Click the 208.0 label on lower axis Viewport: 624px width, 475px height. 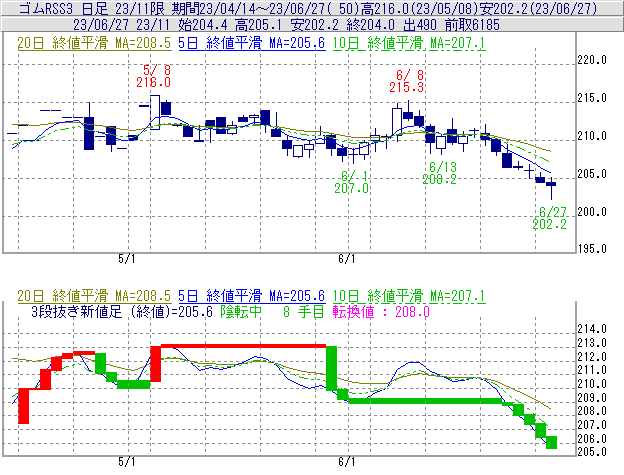click(592, 411)
